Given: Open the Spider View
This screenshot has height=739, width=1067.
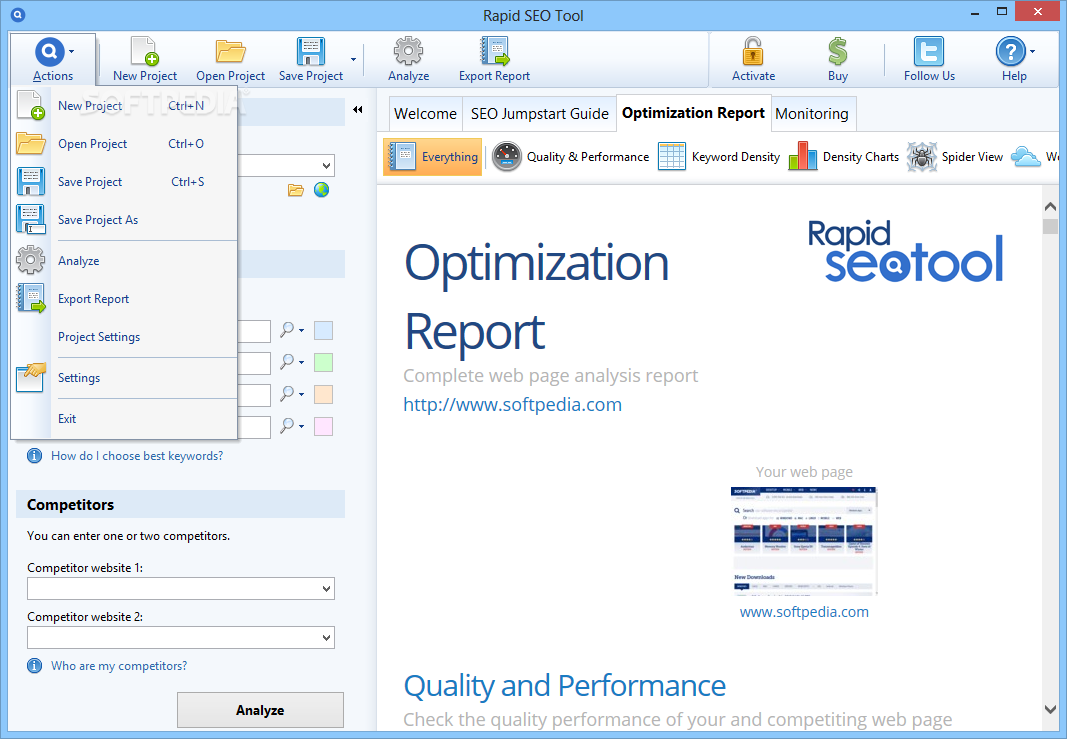Looking at the screenshot, I should [x=954, y=157].
